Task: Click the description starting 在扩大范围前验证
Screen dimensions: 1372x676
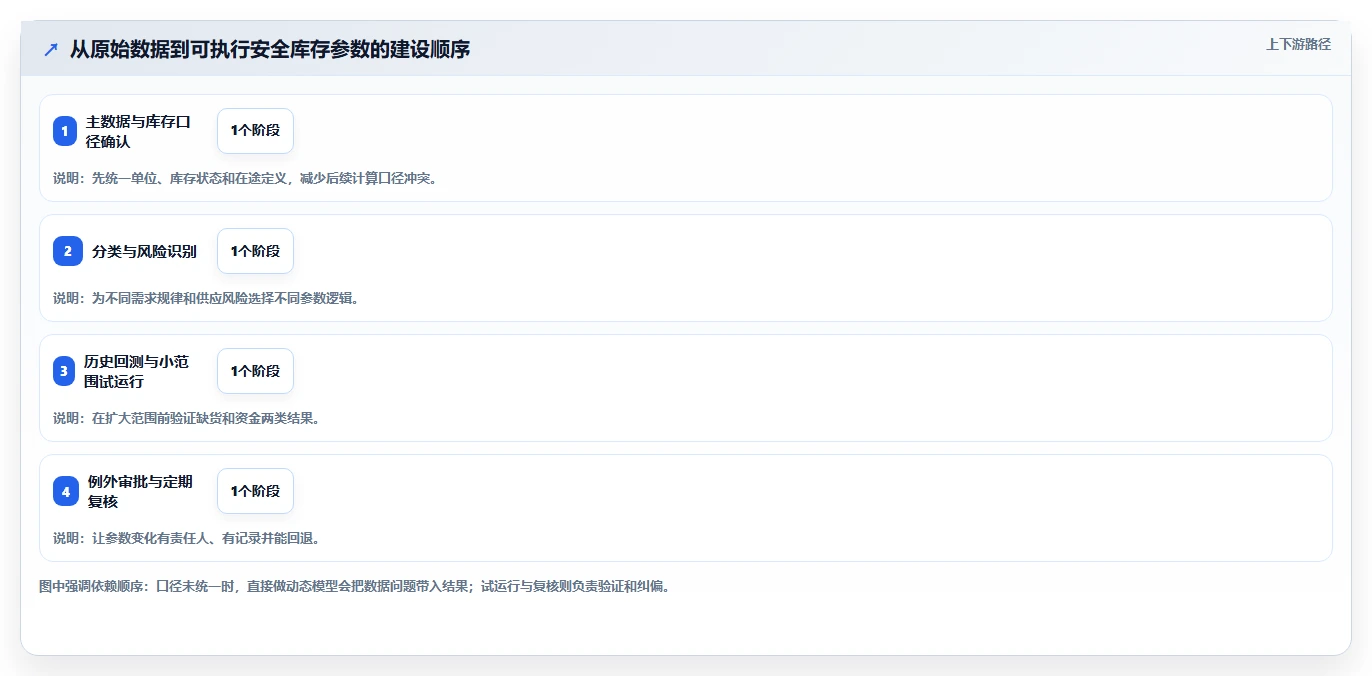Action: tap(187, 418)
